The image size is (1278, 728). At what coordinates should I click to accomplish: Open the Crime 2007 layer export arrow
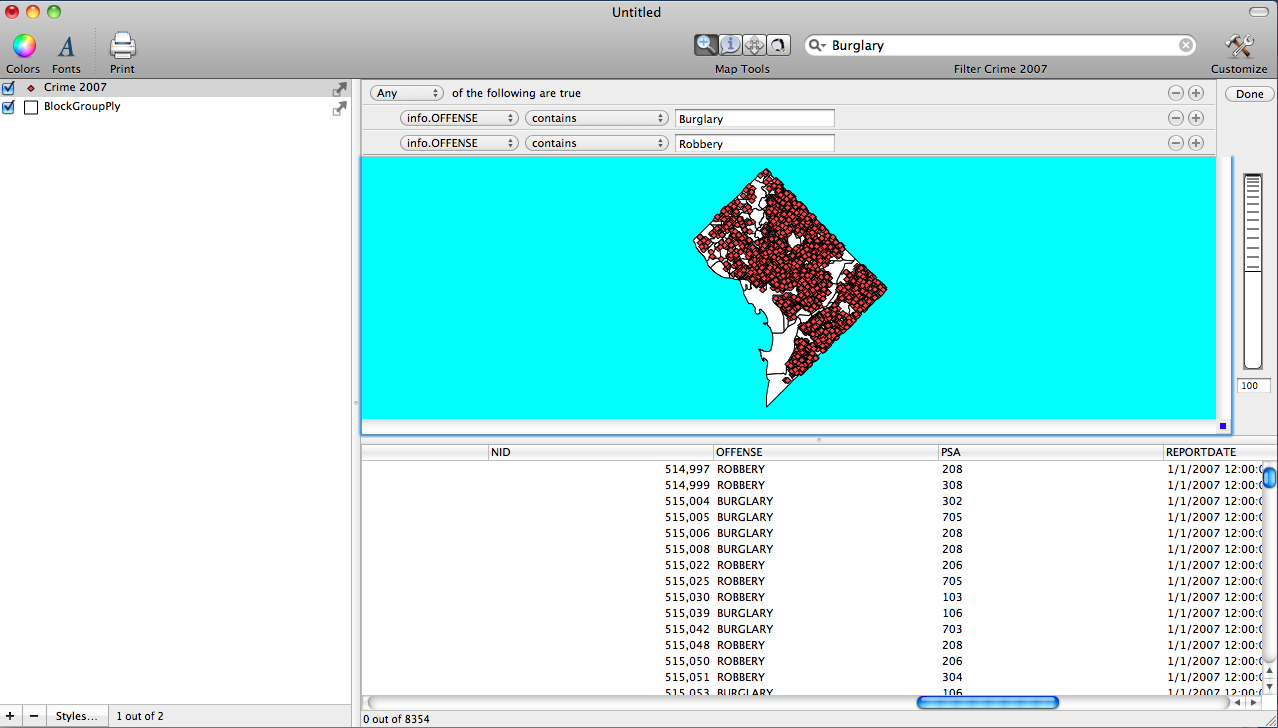tap(340, 89)
